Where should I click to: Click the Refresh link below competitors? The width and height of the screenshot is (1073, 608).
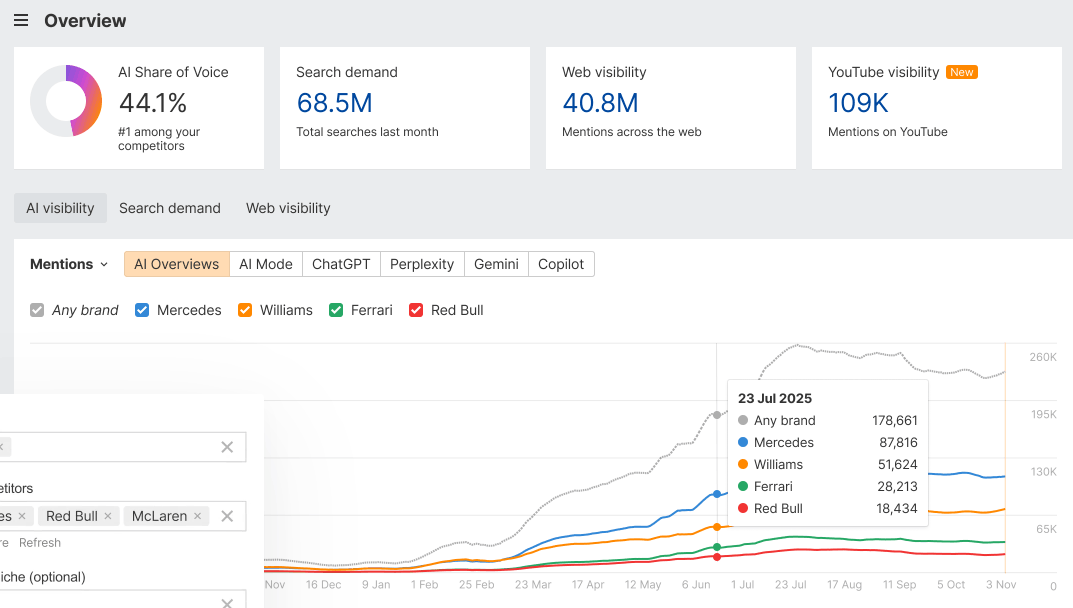tap(40, 543)
